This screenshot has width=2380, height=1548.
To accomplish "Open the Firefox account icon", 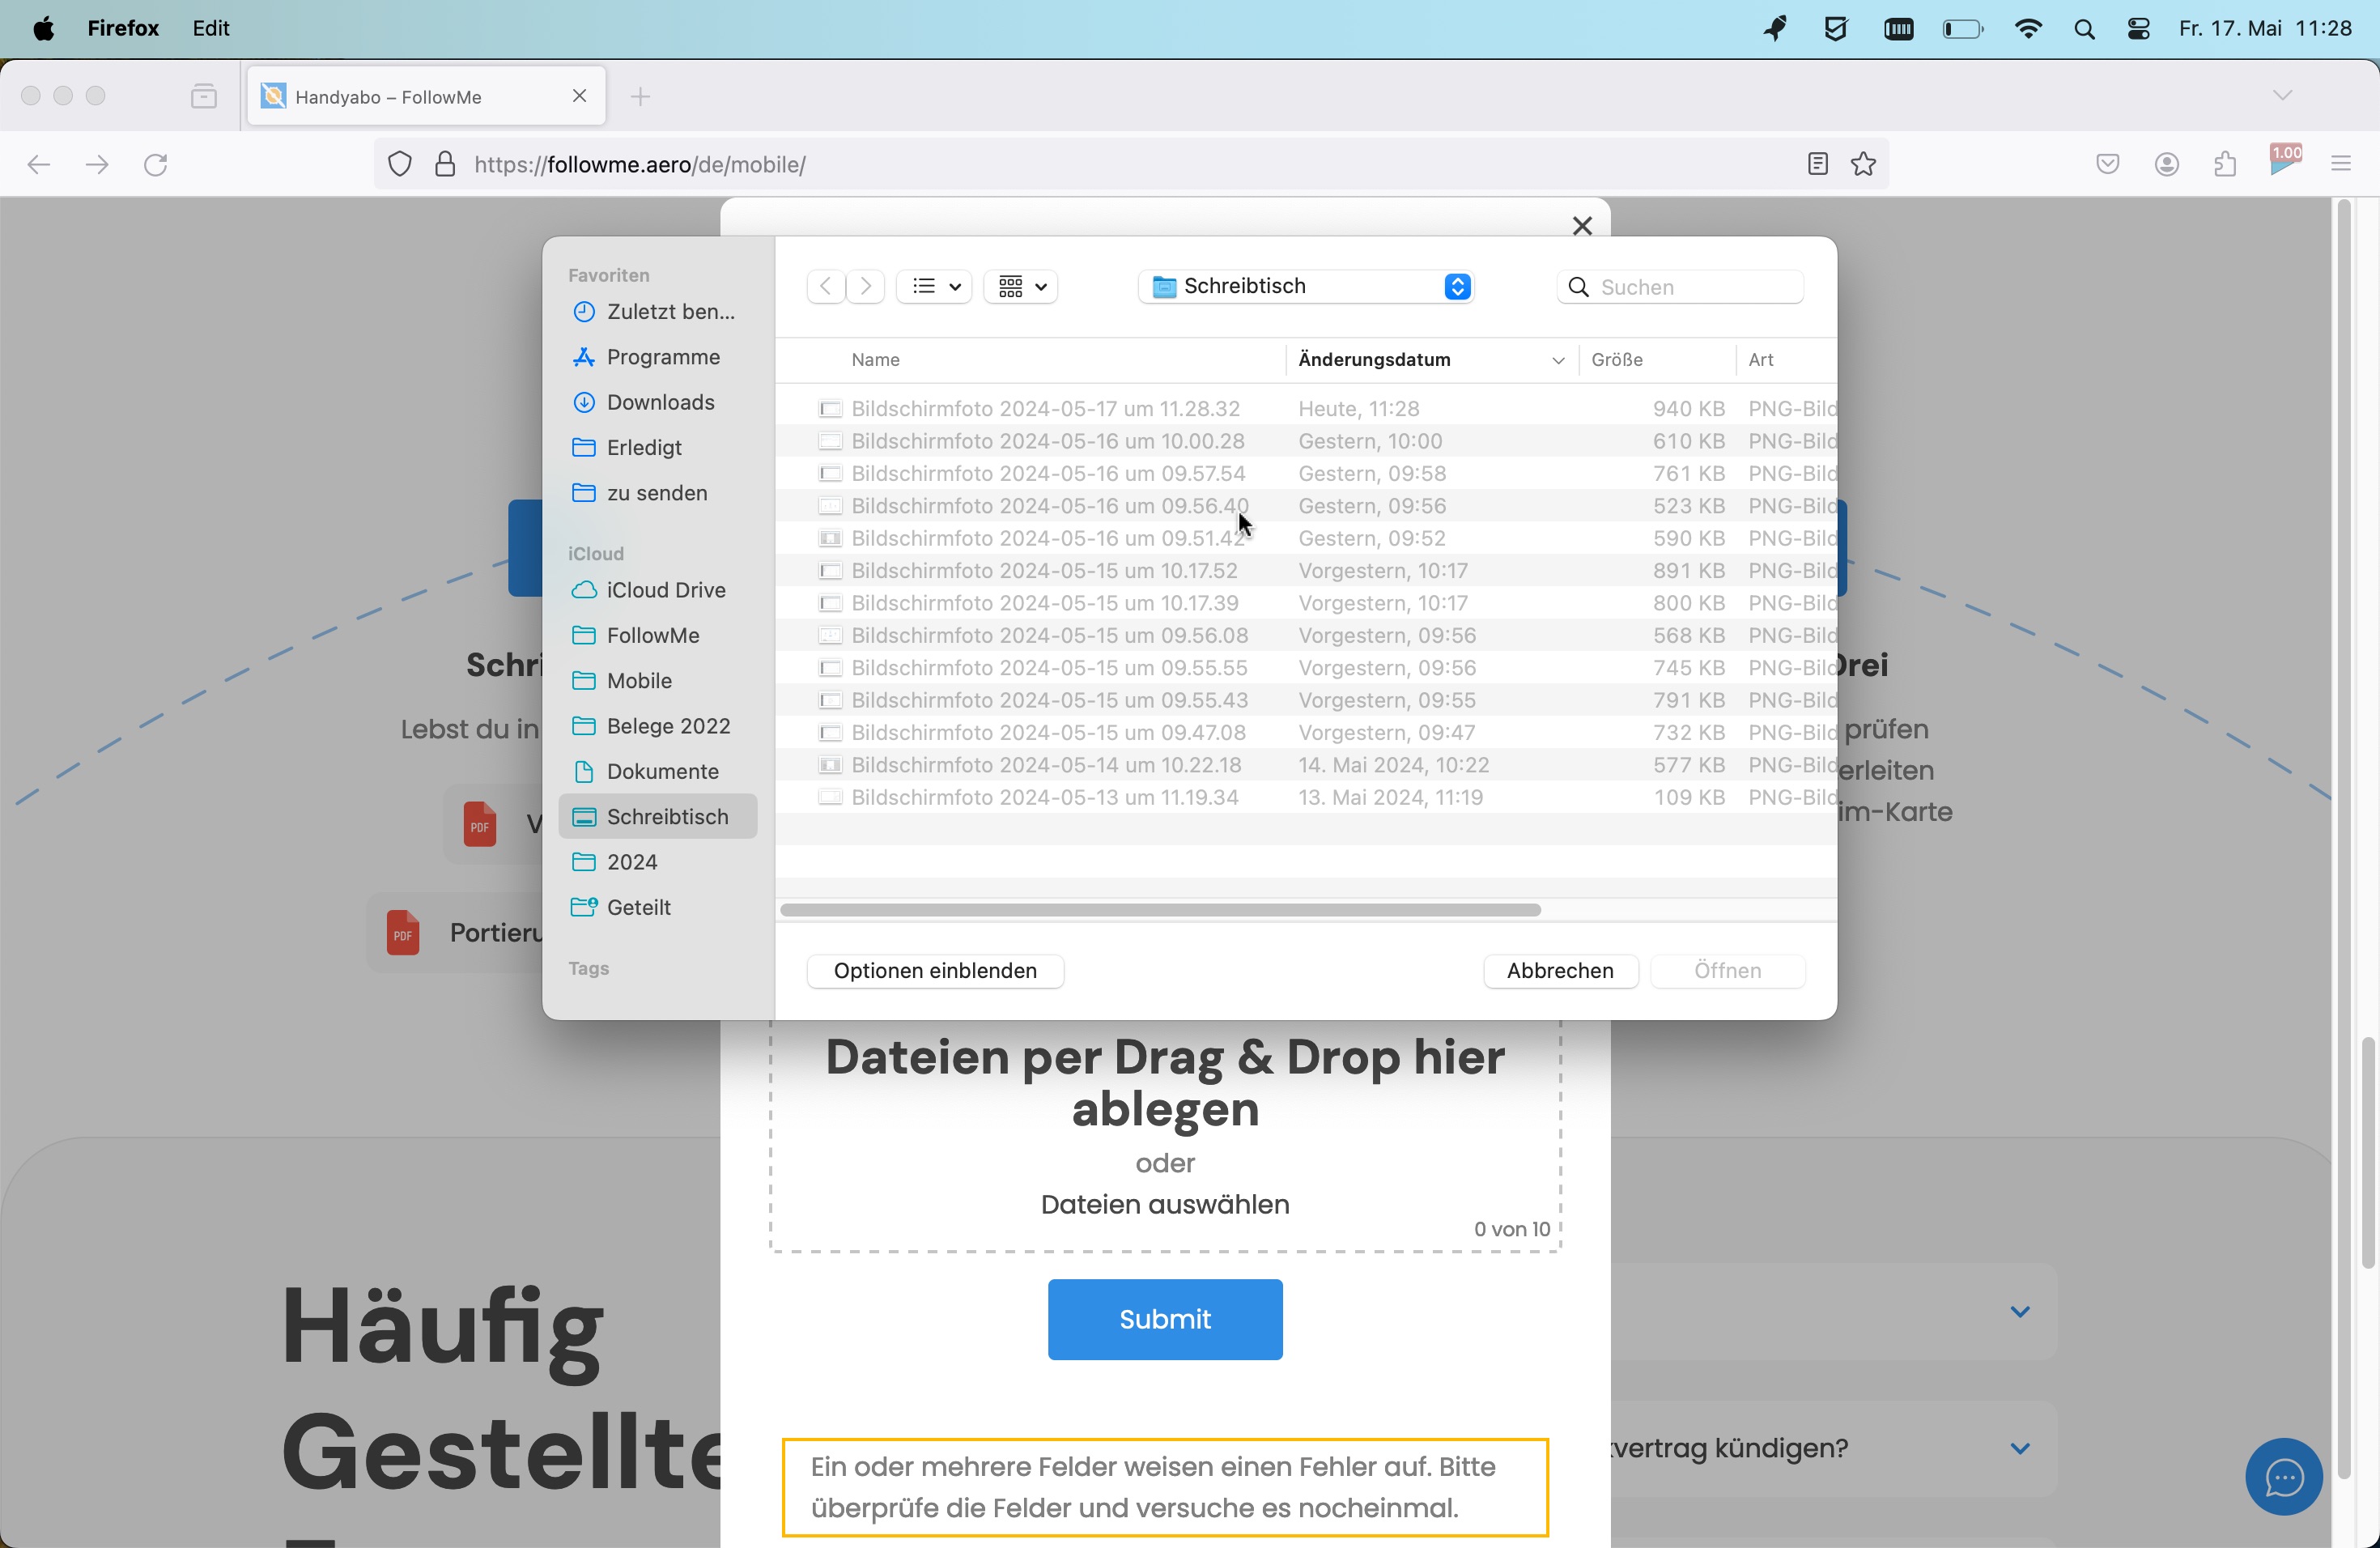I will coord(2166,164).
